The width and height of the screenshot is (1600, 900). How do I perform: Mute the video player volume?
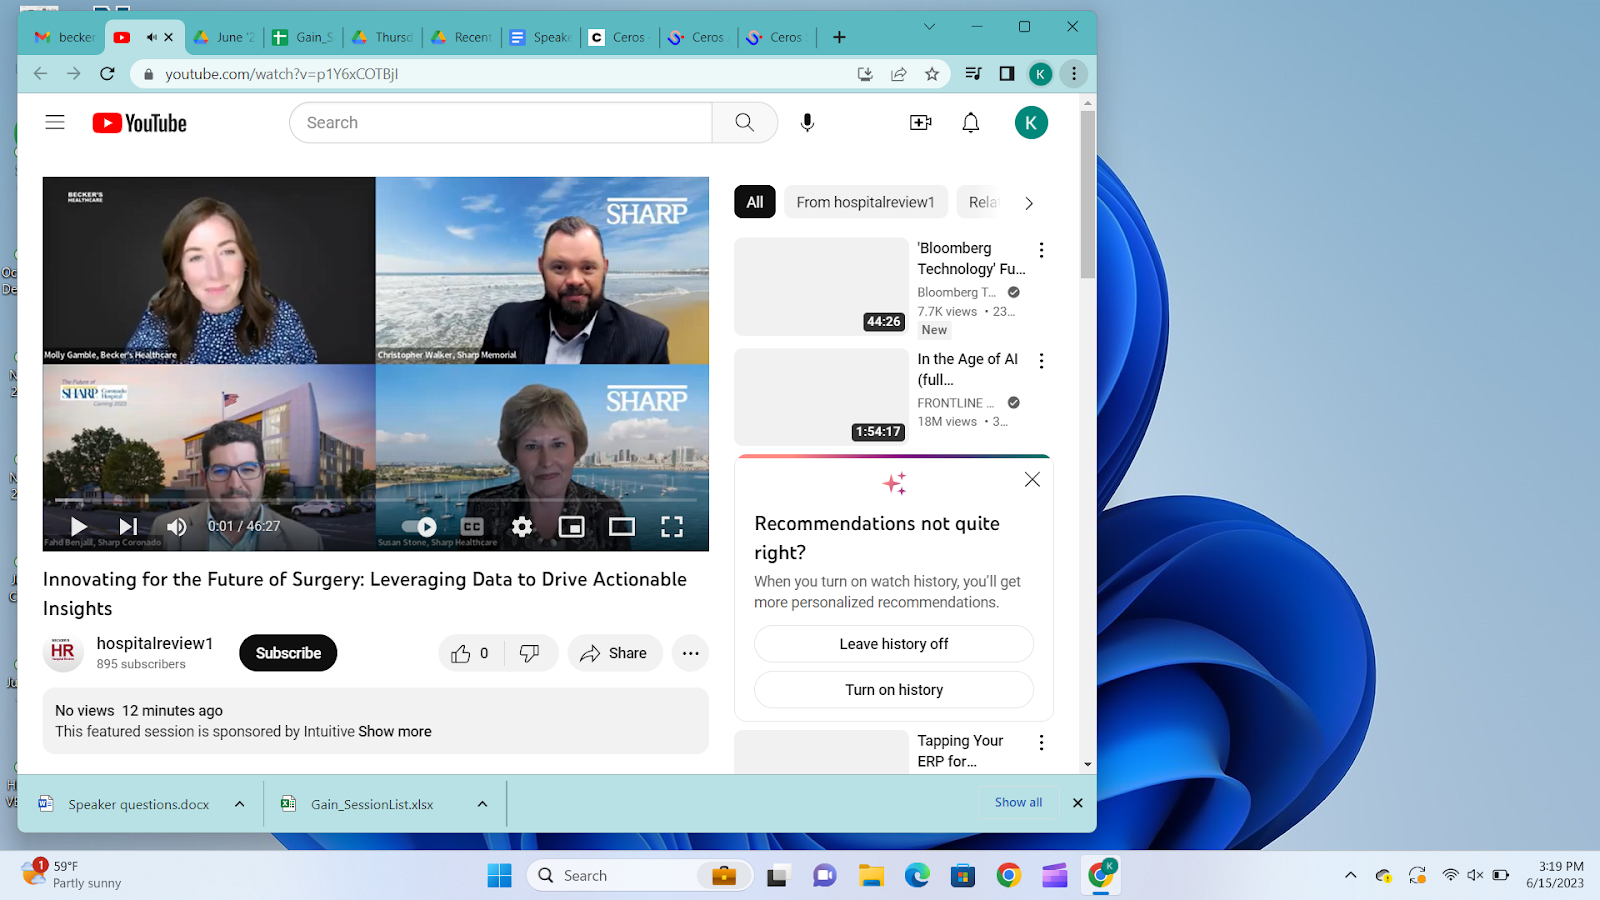pyautogui.click(x=176, y=526)
